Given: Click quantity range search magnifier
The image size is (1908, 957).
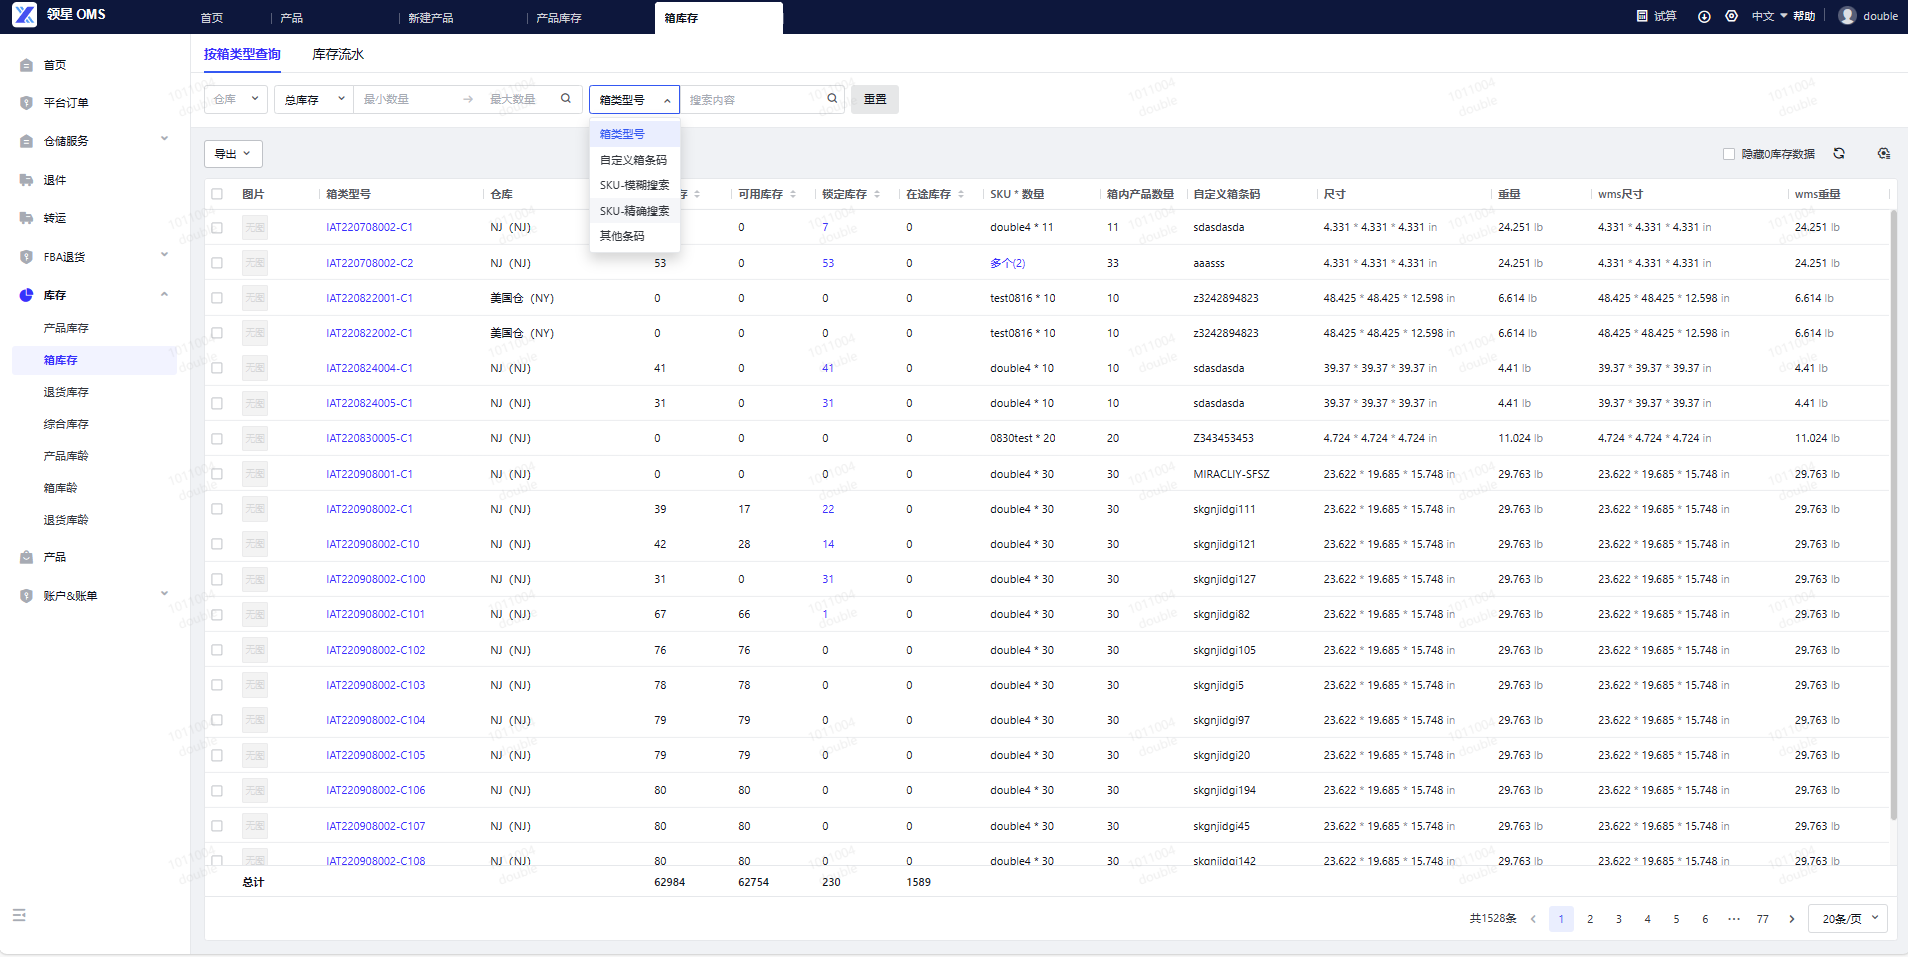Looking at the screenshot, I should coord(566,98).
